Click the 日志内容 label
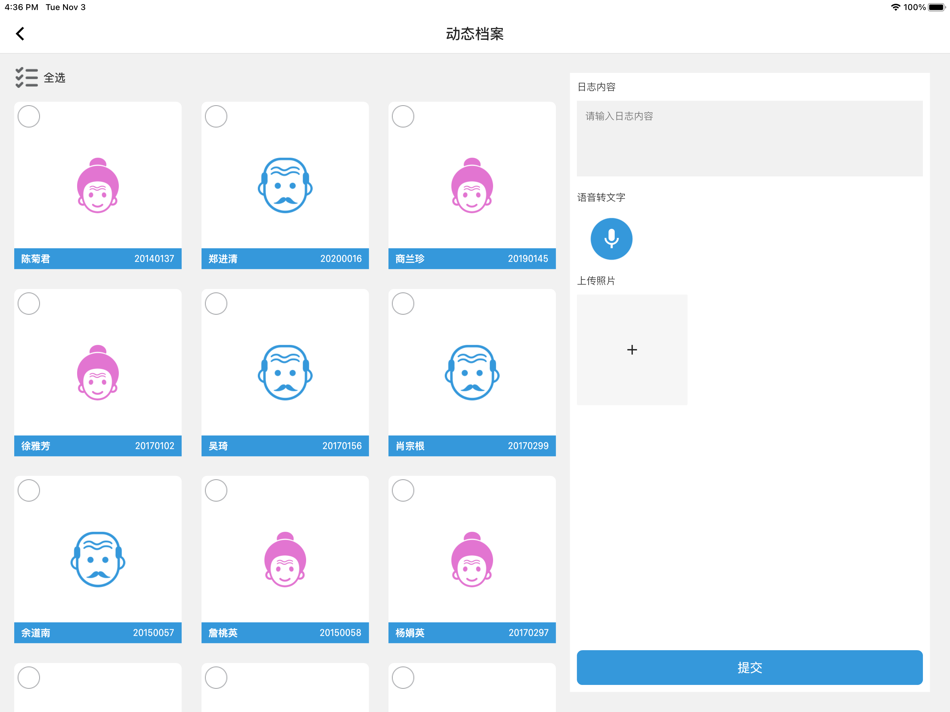Viewport: 950px width, 712px height. coord(596,87)
